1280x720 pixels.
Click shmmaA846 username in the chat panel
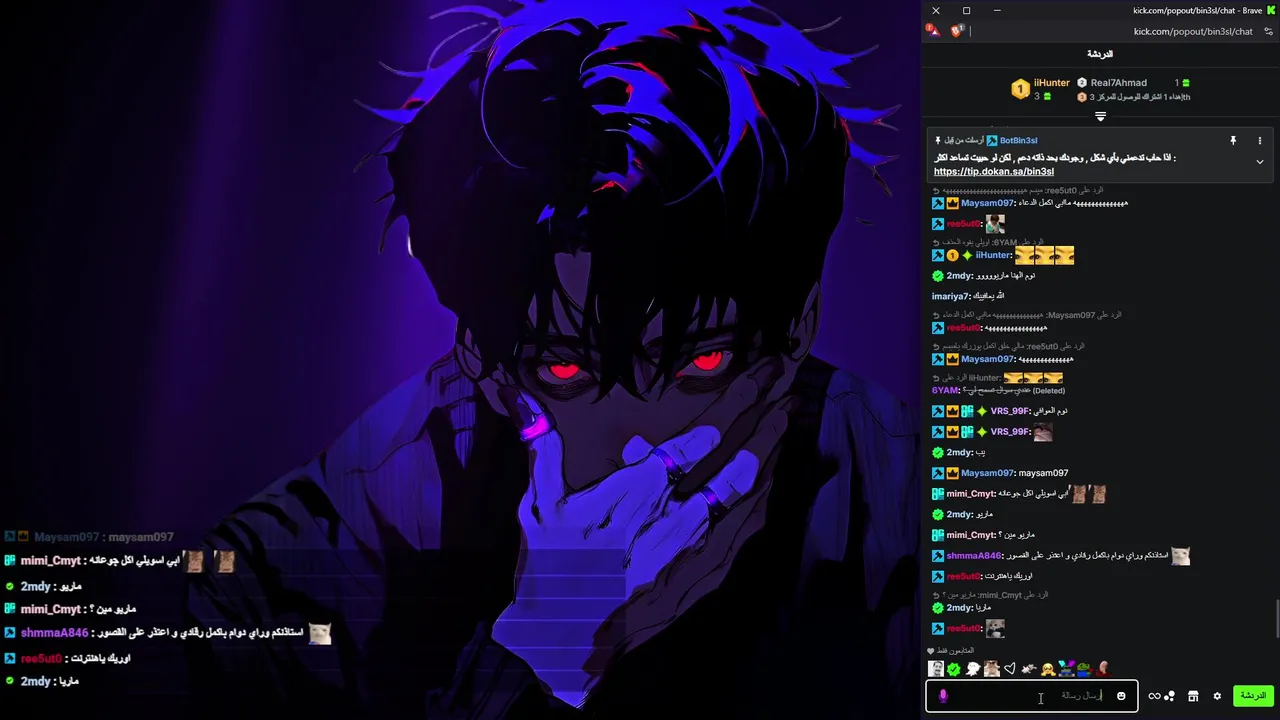click(973, 556)
